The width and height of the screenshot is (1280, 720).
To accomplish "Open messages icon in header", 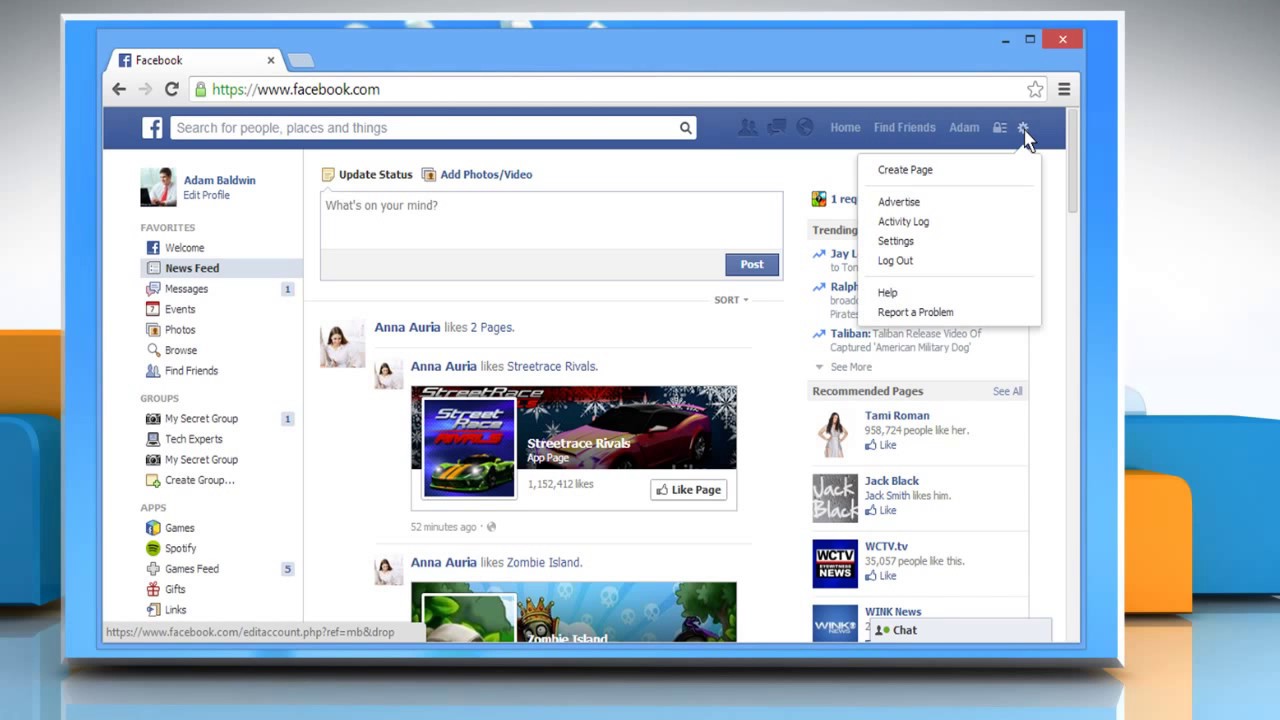I will (x=776, y=127).
